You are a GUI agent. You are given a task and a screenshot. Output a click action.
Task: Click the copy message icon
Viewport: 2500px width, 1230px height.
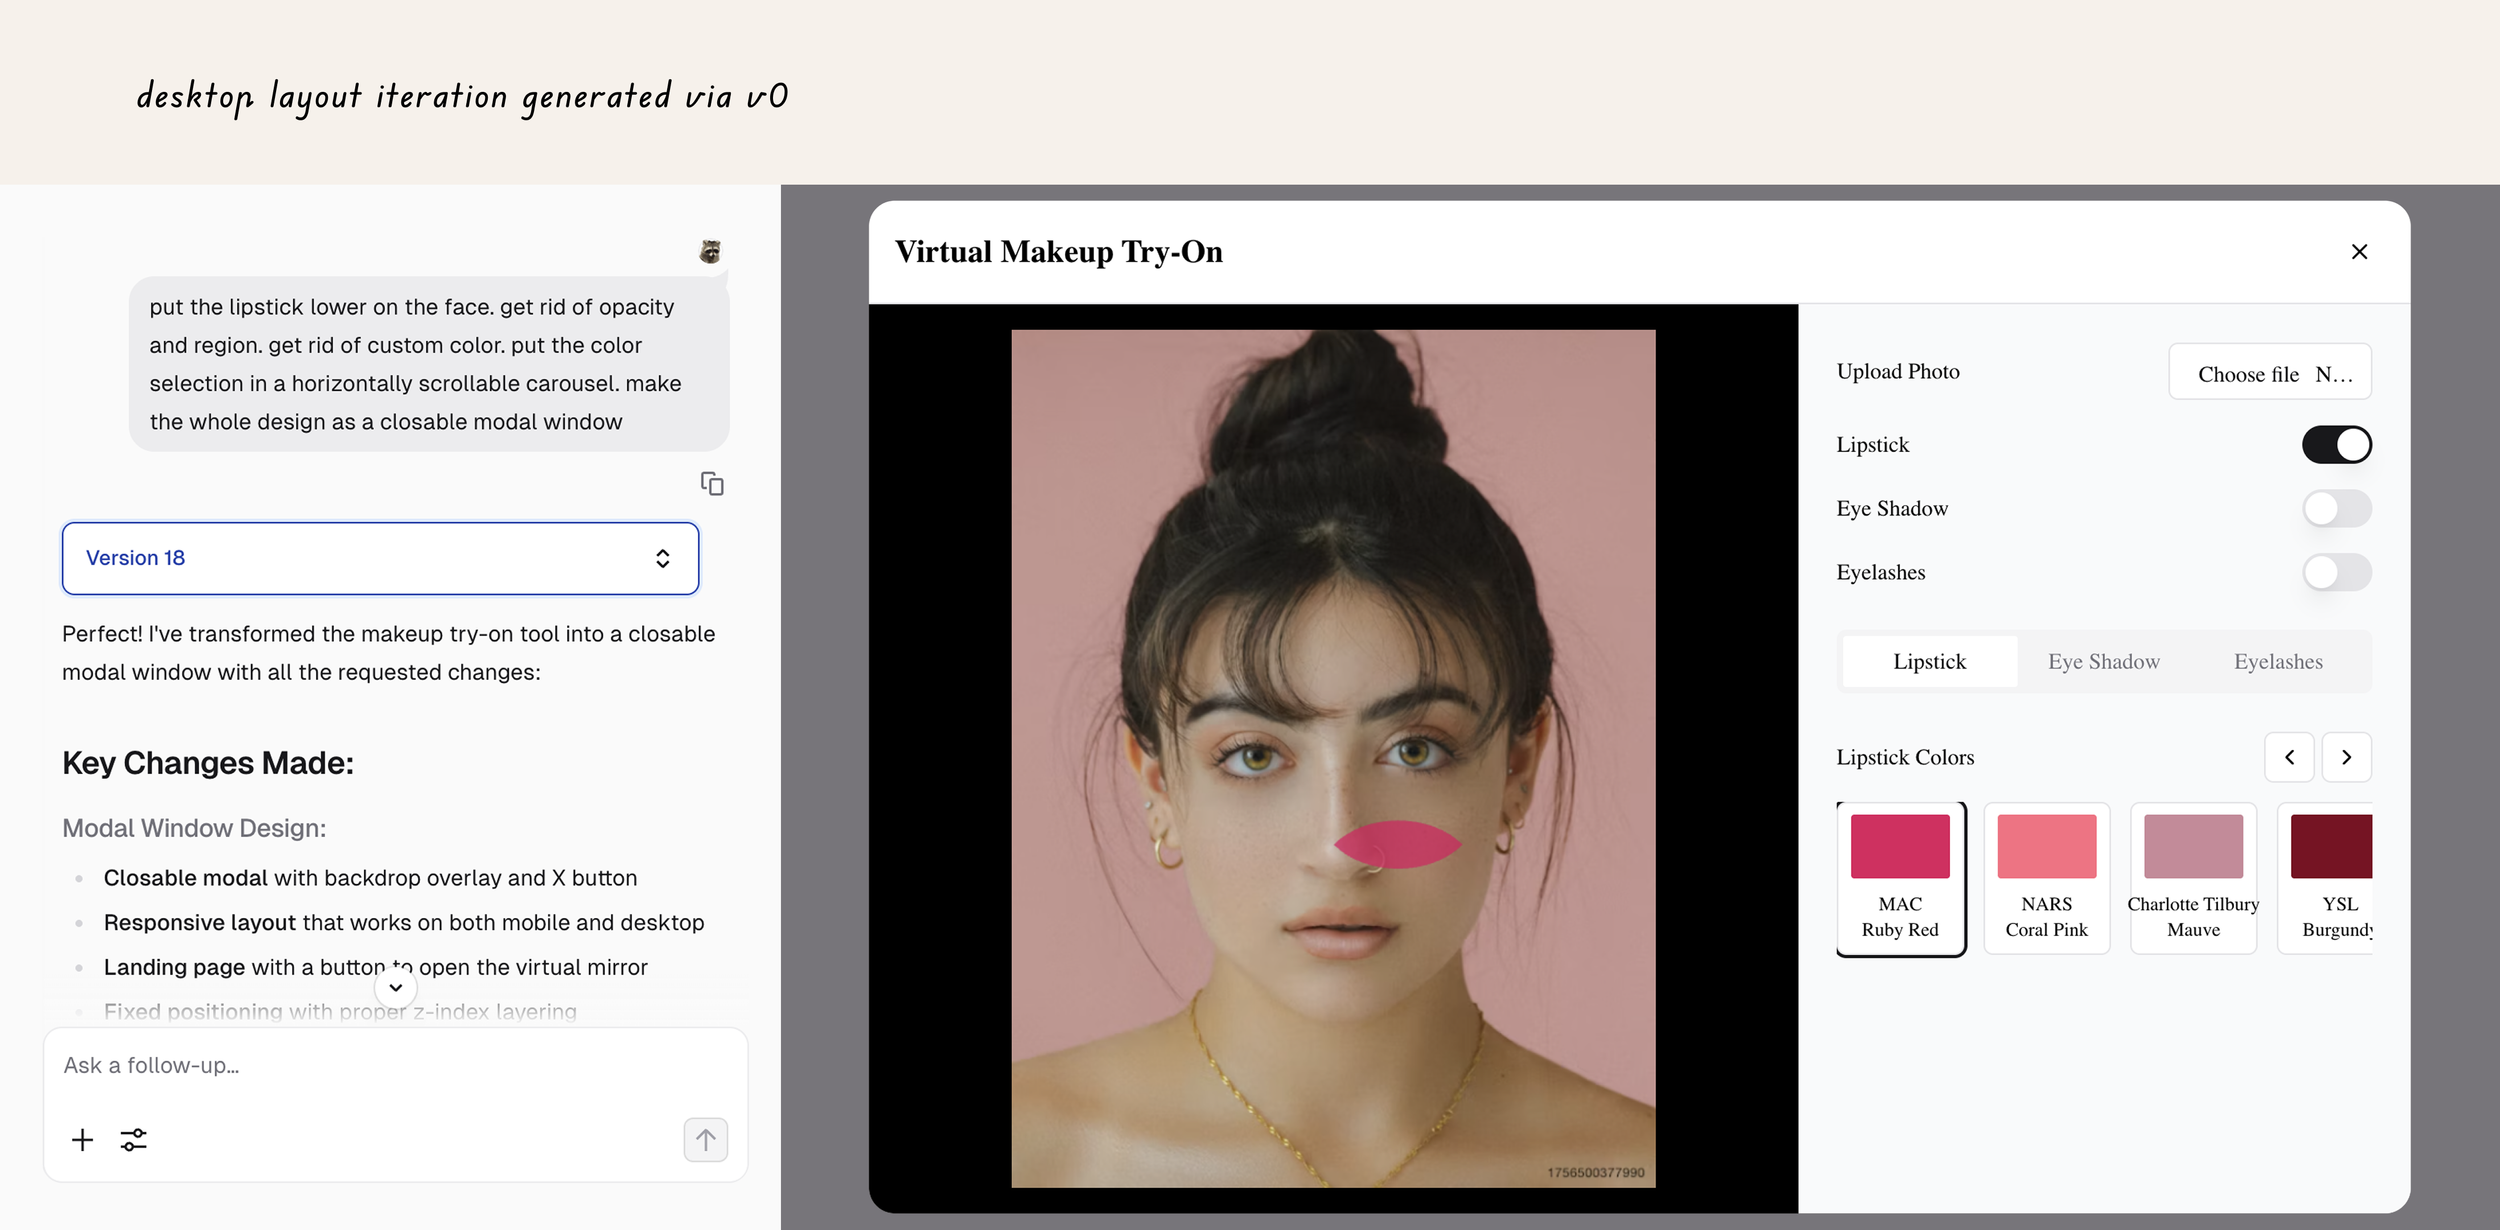pos(712,484)
